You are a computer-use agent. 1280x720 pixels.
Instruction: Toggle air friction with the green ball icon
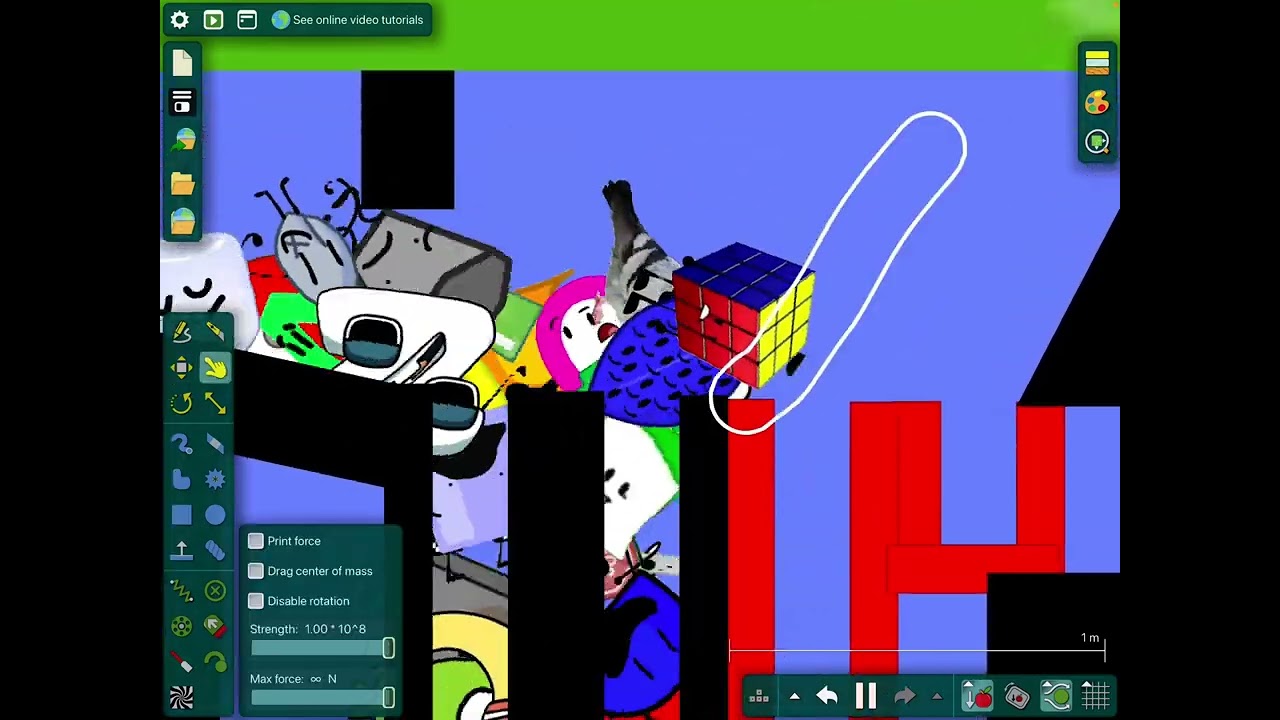pos(1057,696)
